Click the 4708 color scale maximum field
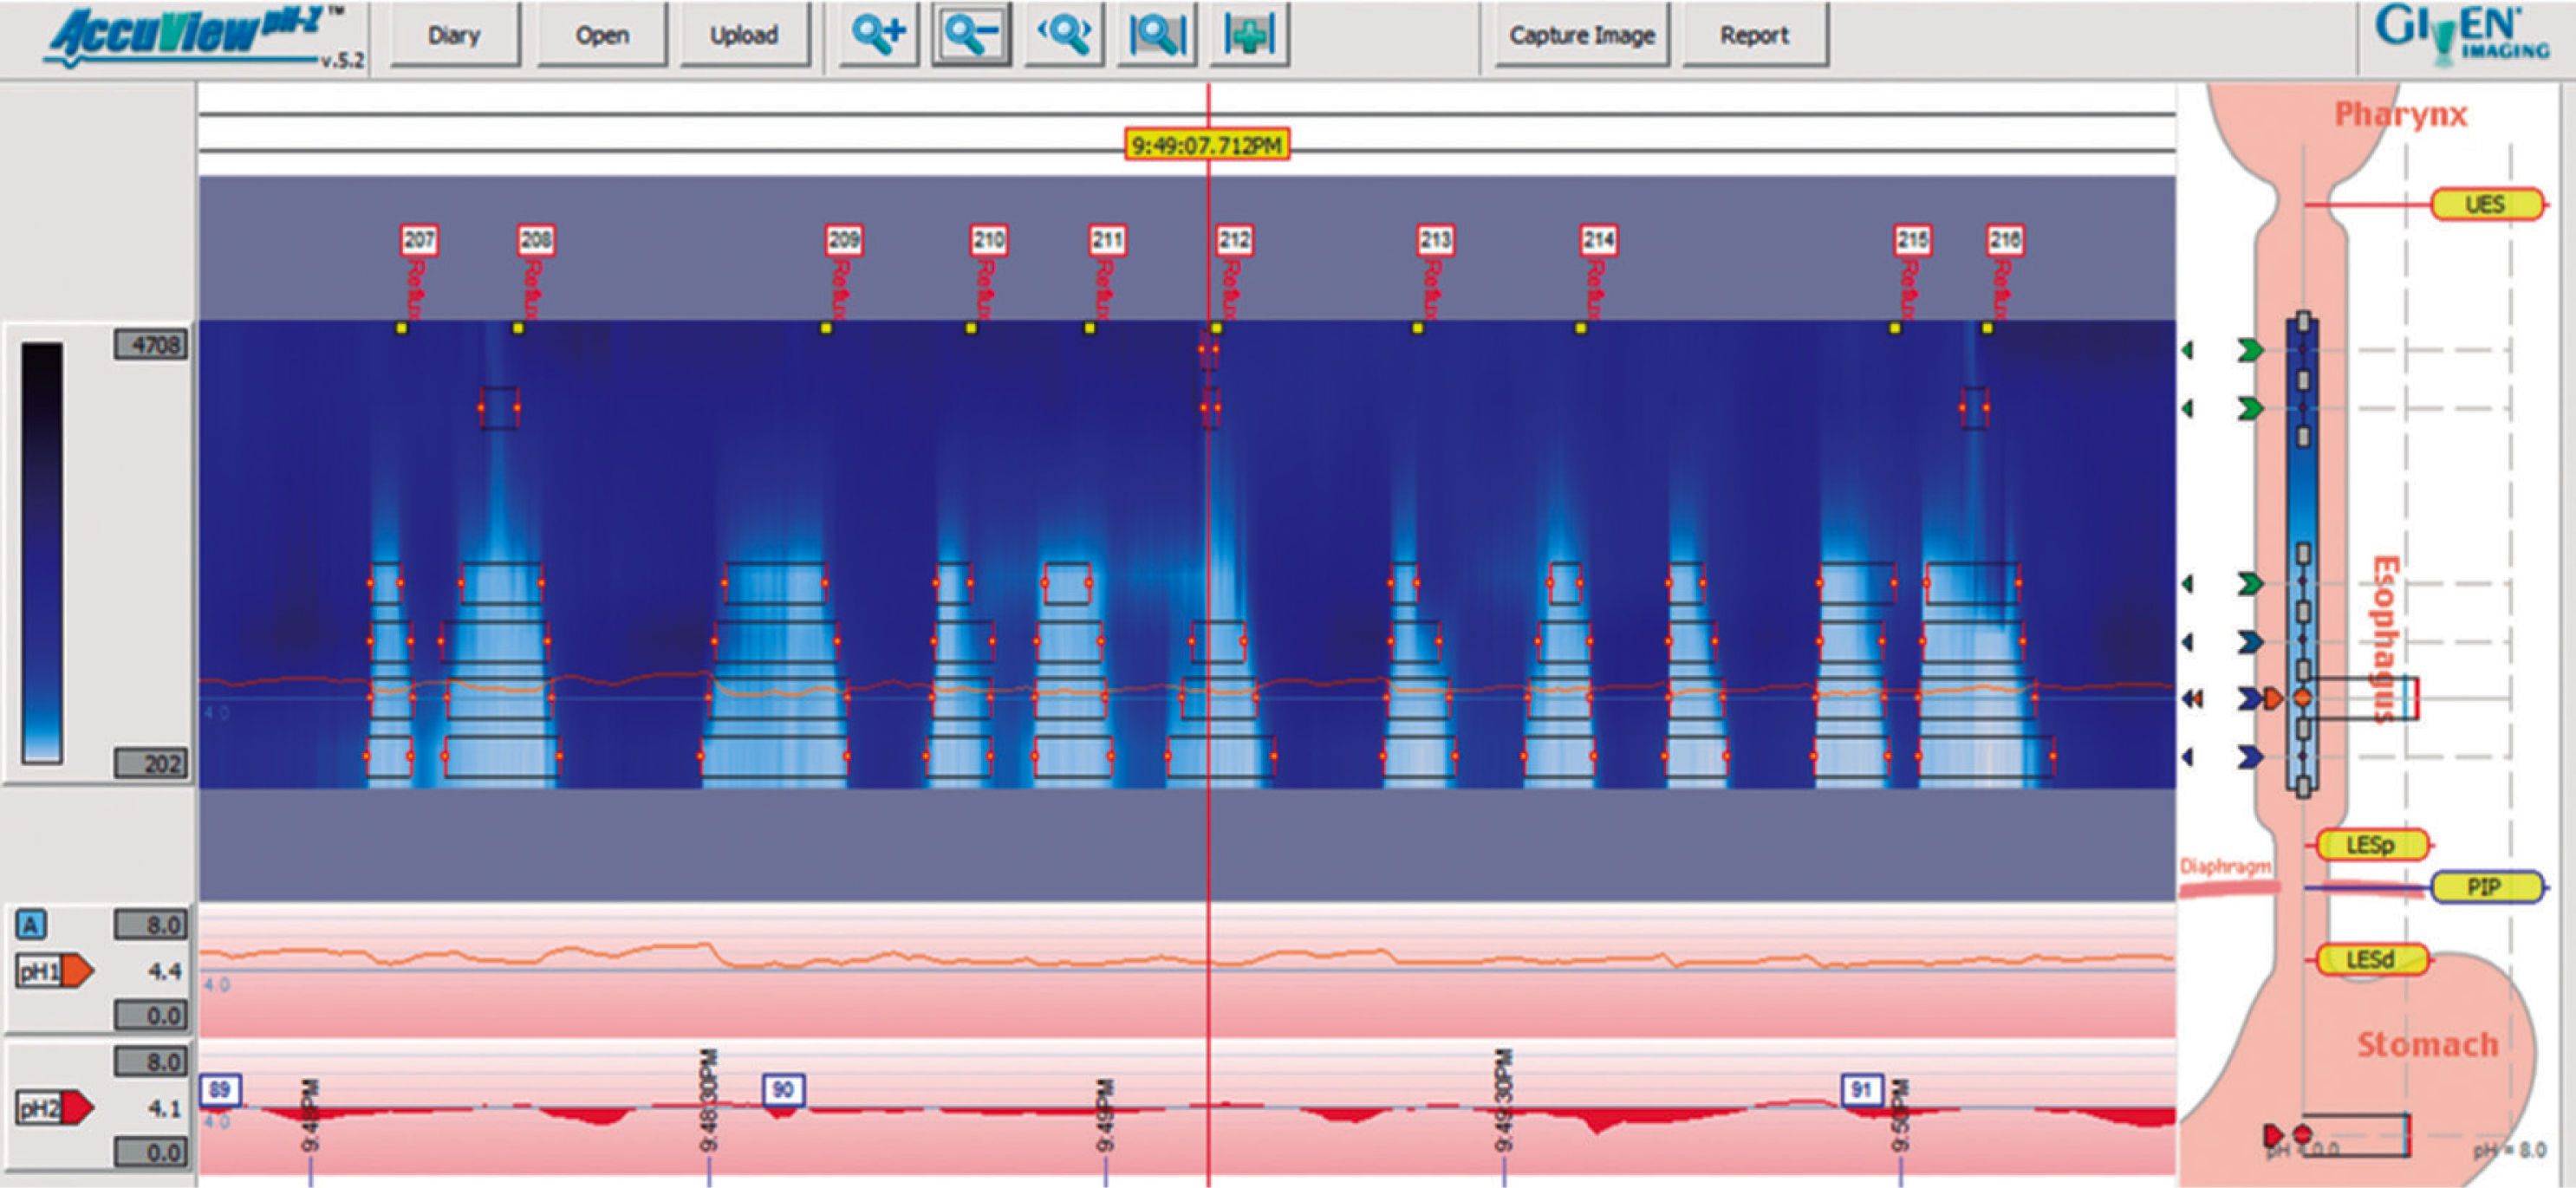The width and height of the screenshot is (2576, 1188). (x=151, y=345)
